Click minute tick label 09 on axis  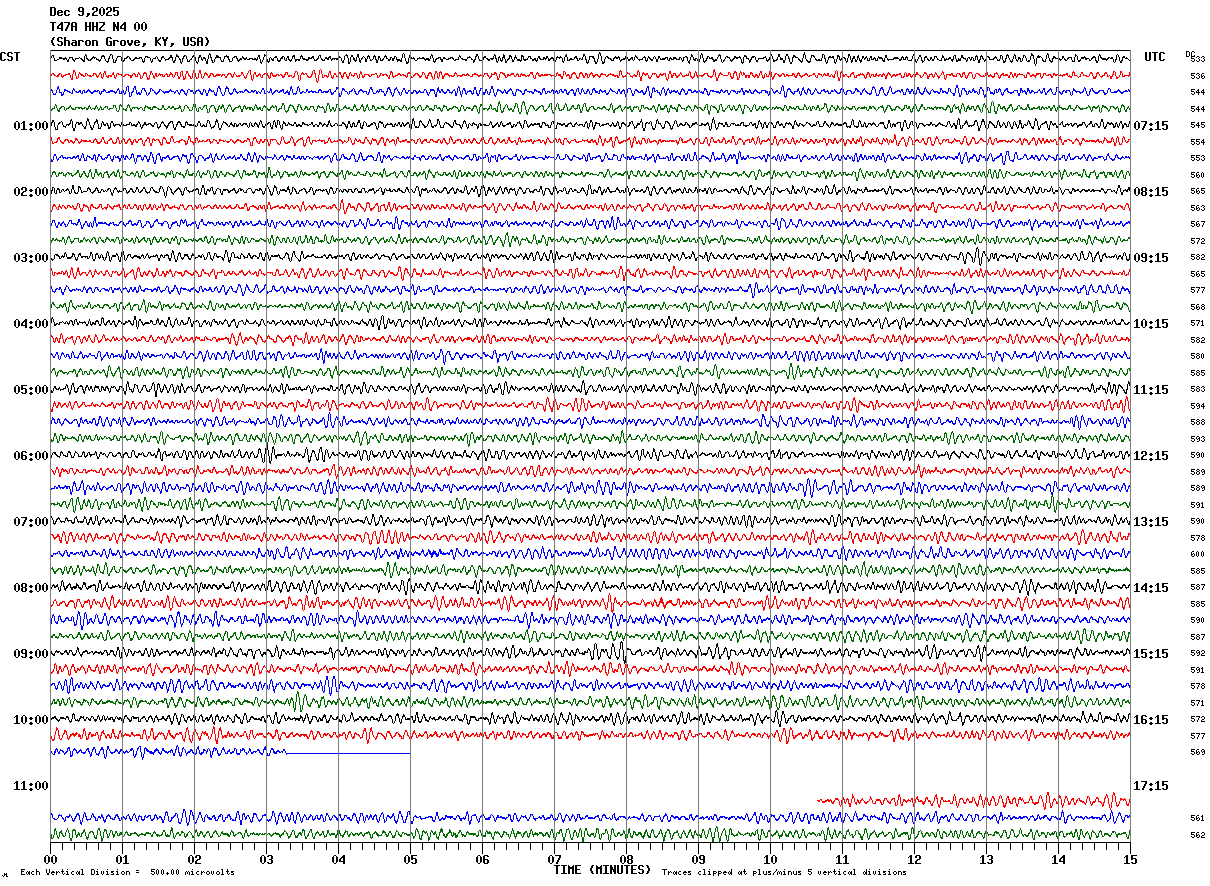[x=698, y=860]
